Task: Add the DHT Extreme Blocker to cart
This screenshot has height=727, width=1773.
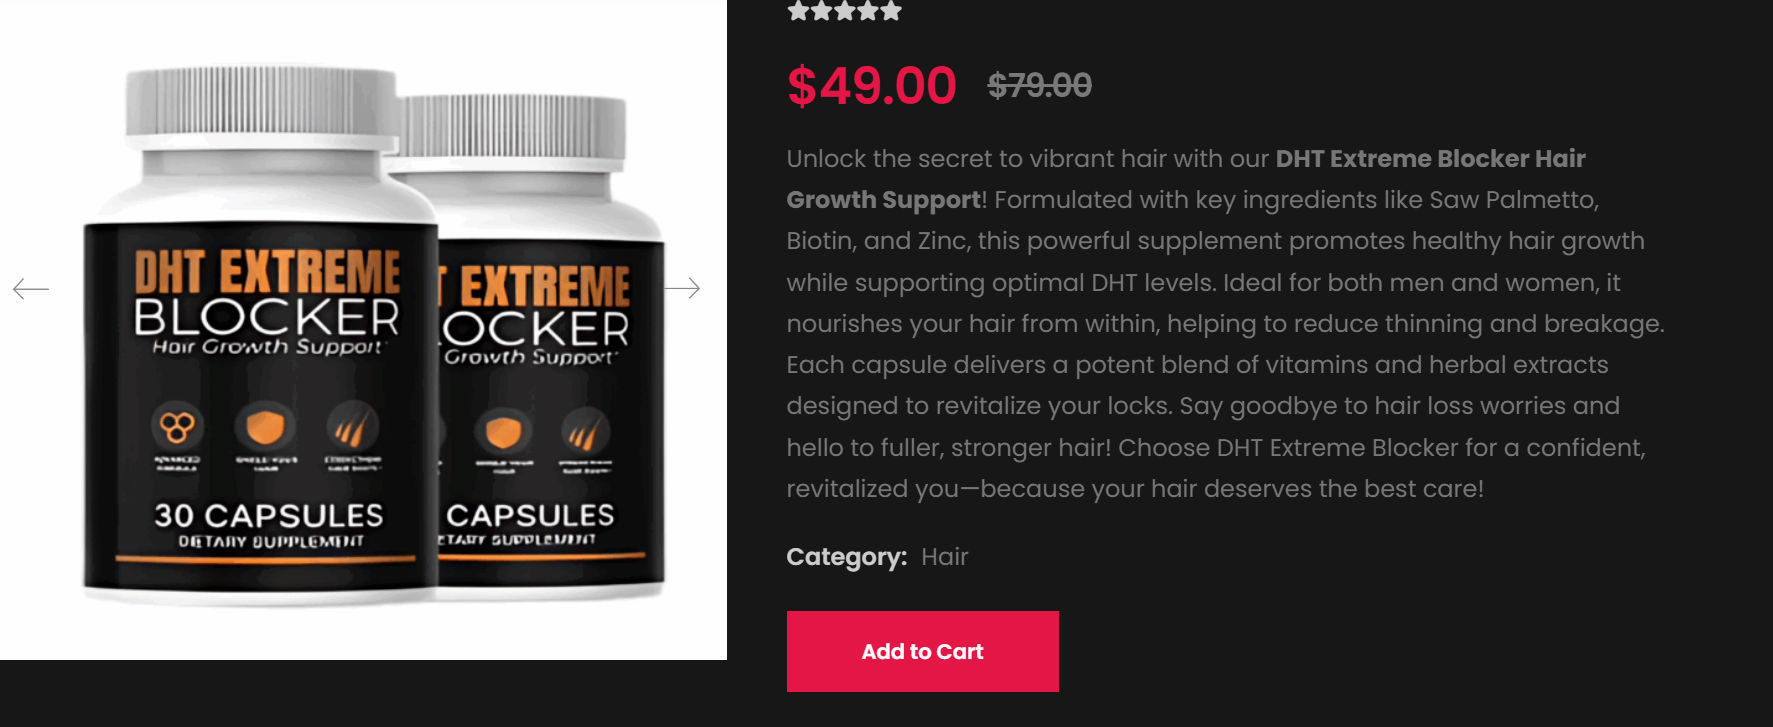Action: tap(922, 651)
